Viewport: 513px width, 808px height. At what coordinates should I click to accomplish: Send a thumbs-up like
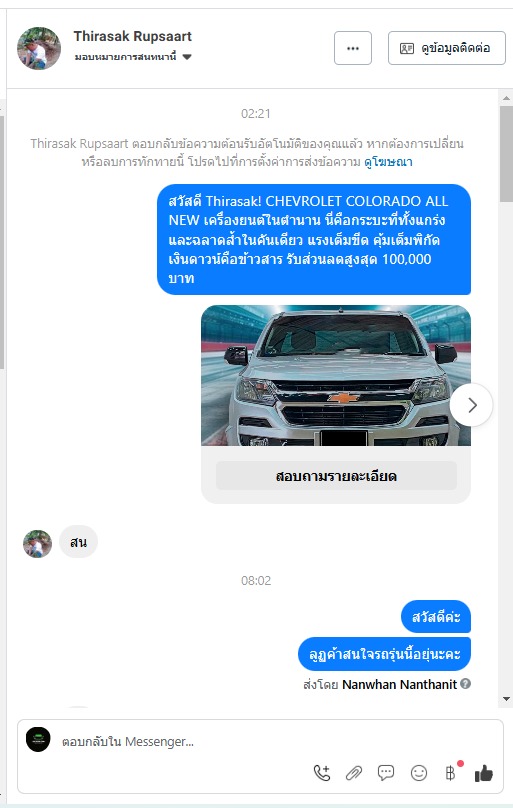click(x=484, y=773)
